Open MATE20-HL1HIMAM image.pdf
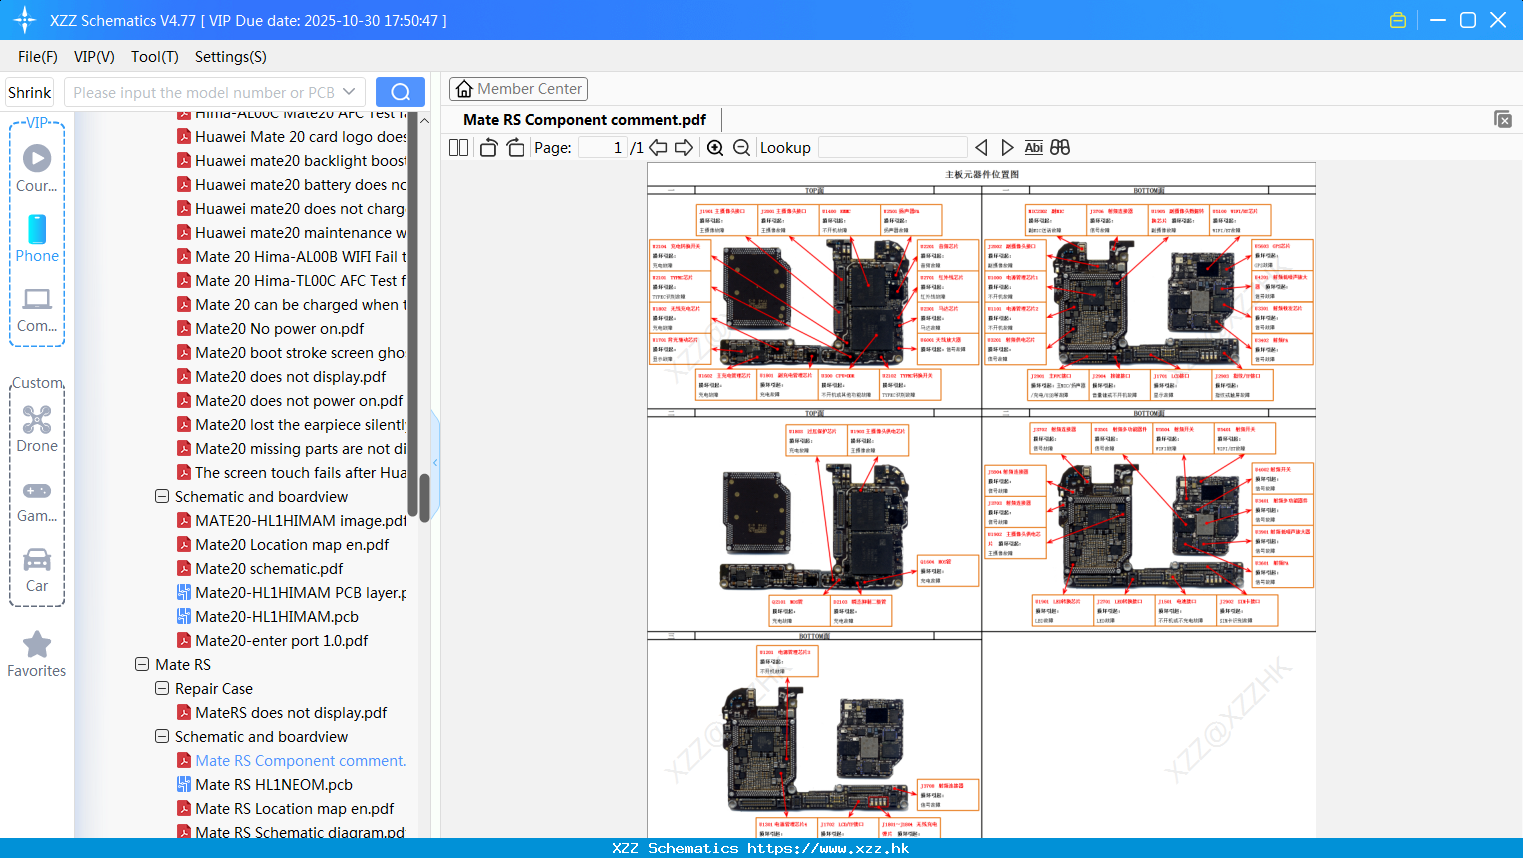 click(x=300, y=520)
